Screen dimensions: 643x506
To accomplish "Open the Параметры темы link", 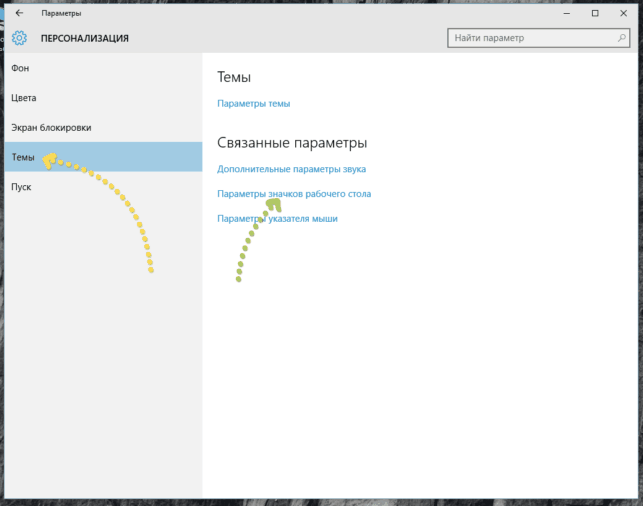I will click(253, 104).
